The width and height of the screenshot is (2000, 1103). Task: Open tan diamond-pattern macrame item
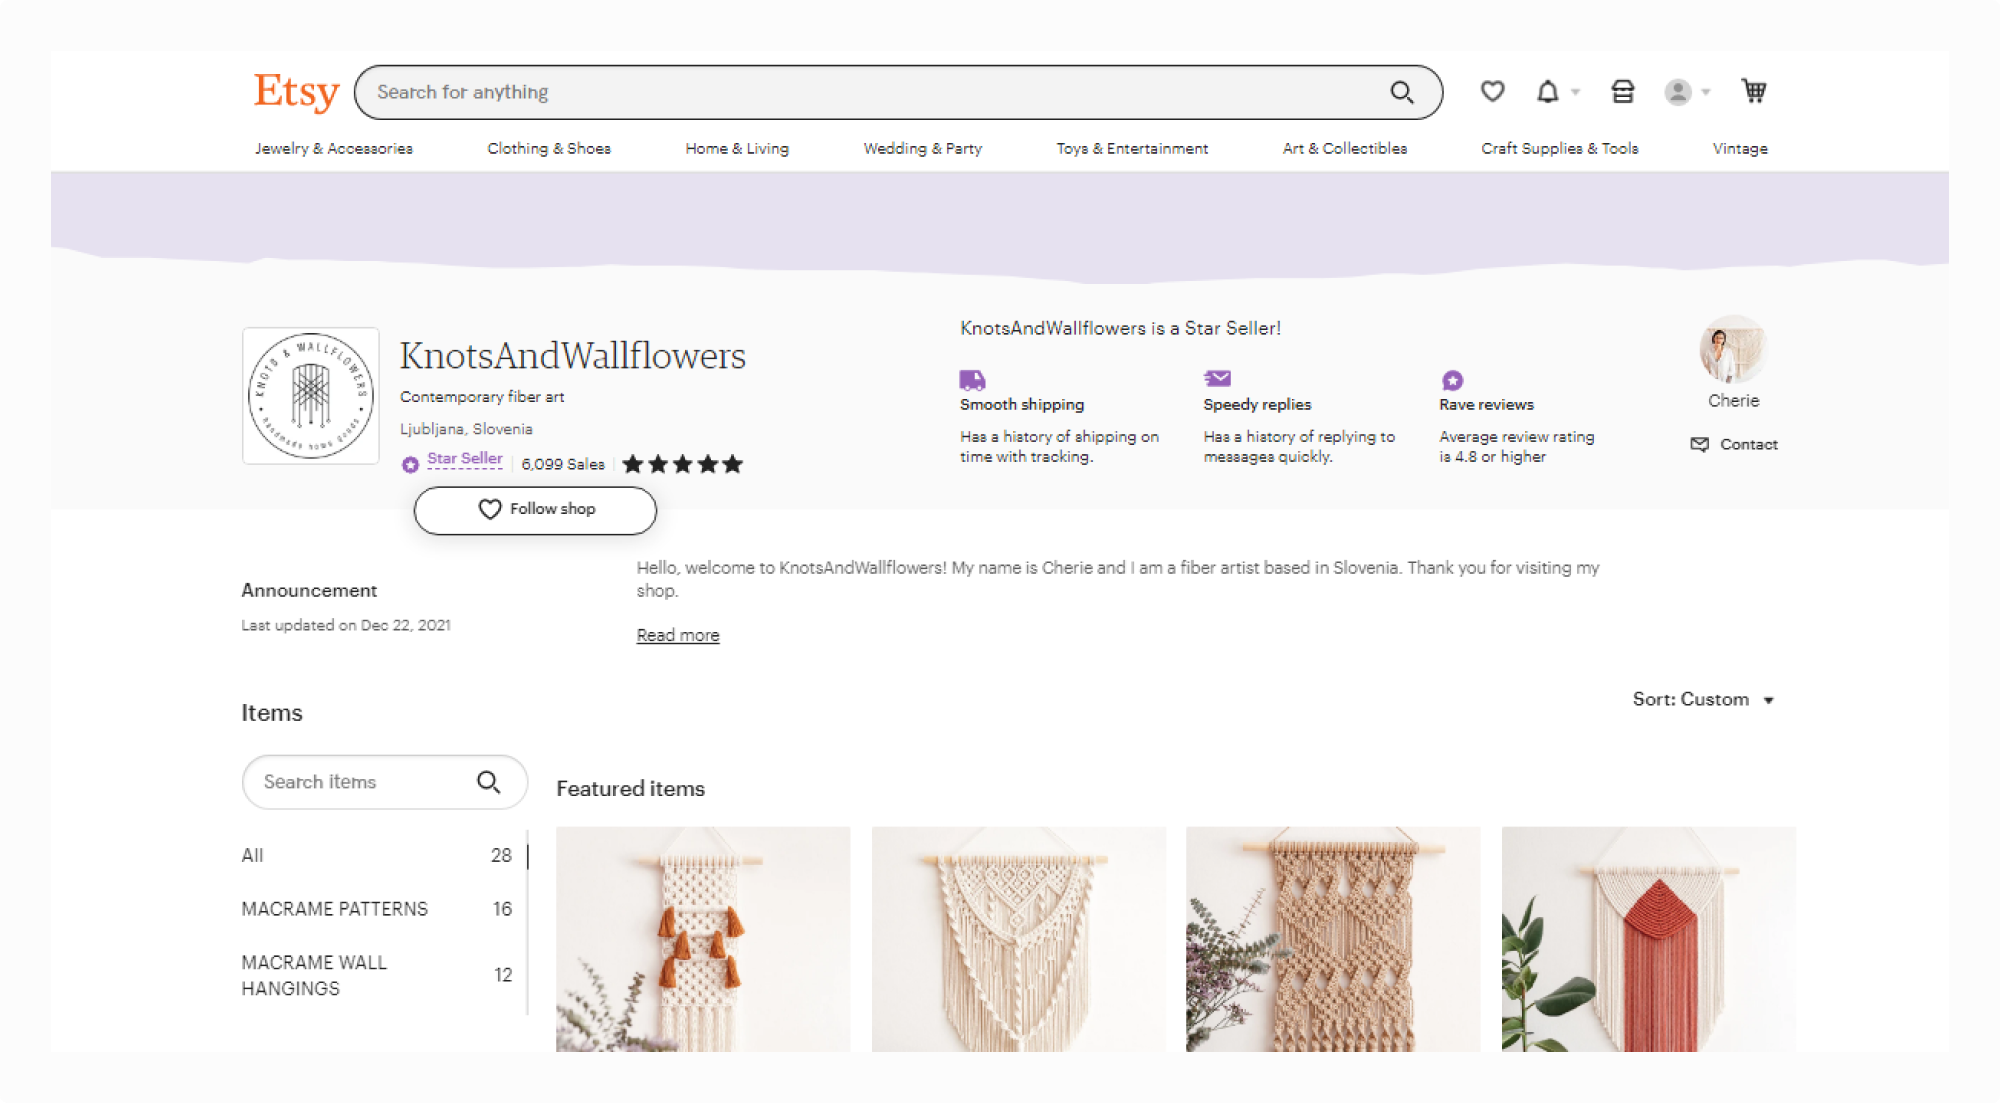[1333, 939]
